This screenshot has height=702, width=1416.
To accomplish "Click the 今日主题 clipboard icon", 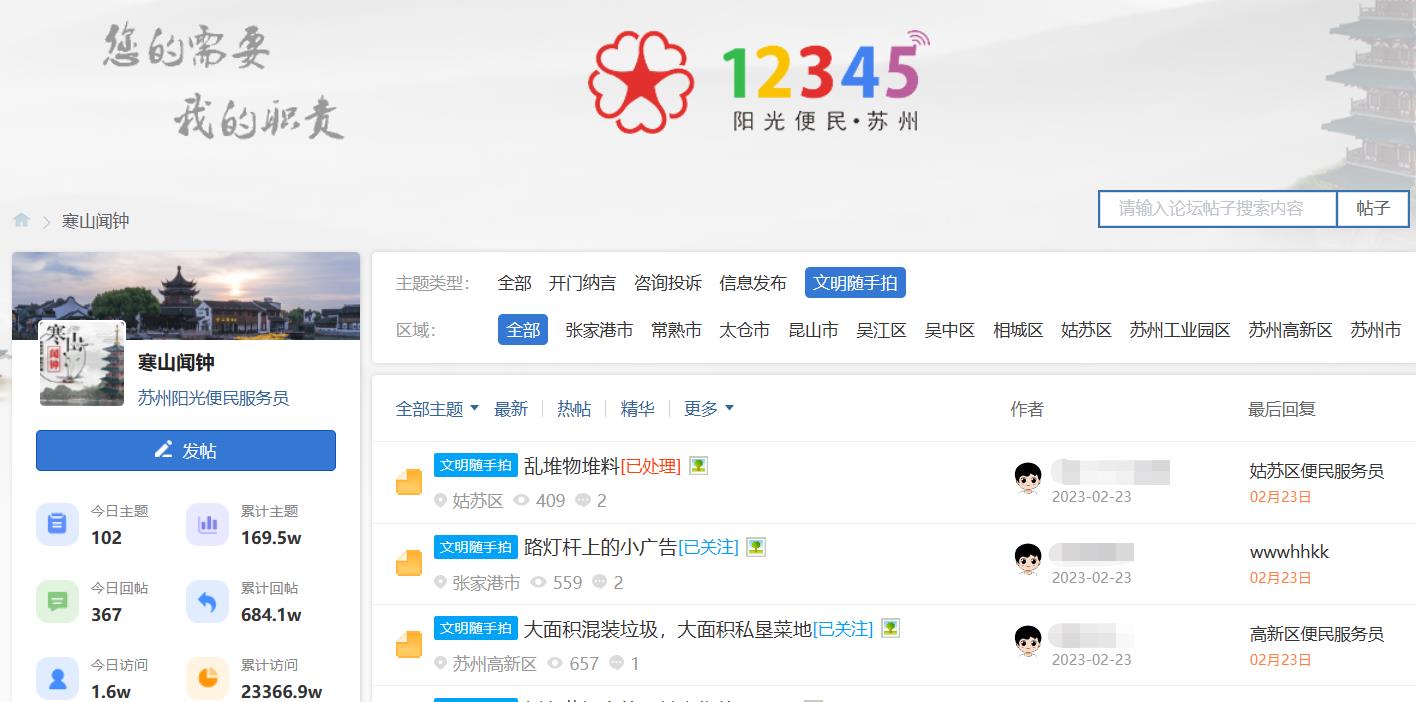I will 57,524.
